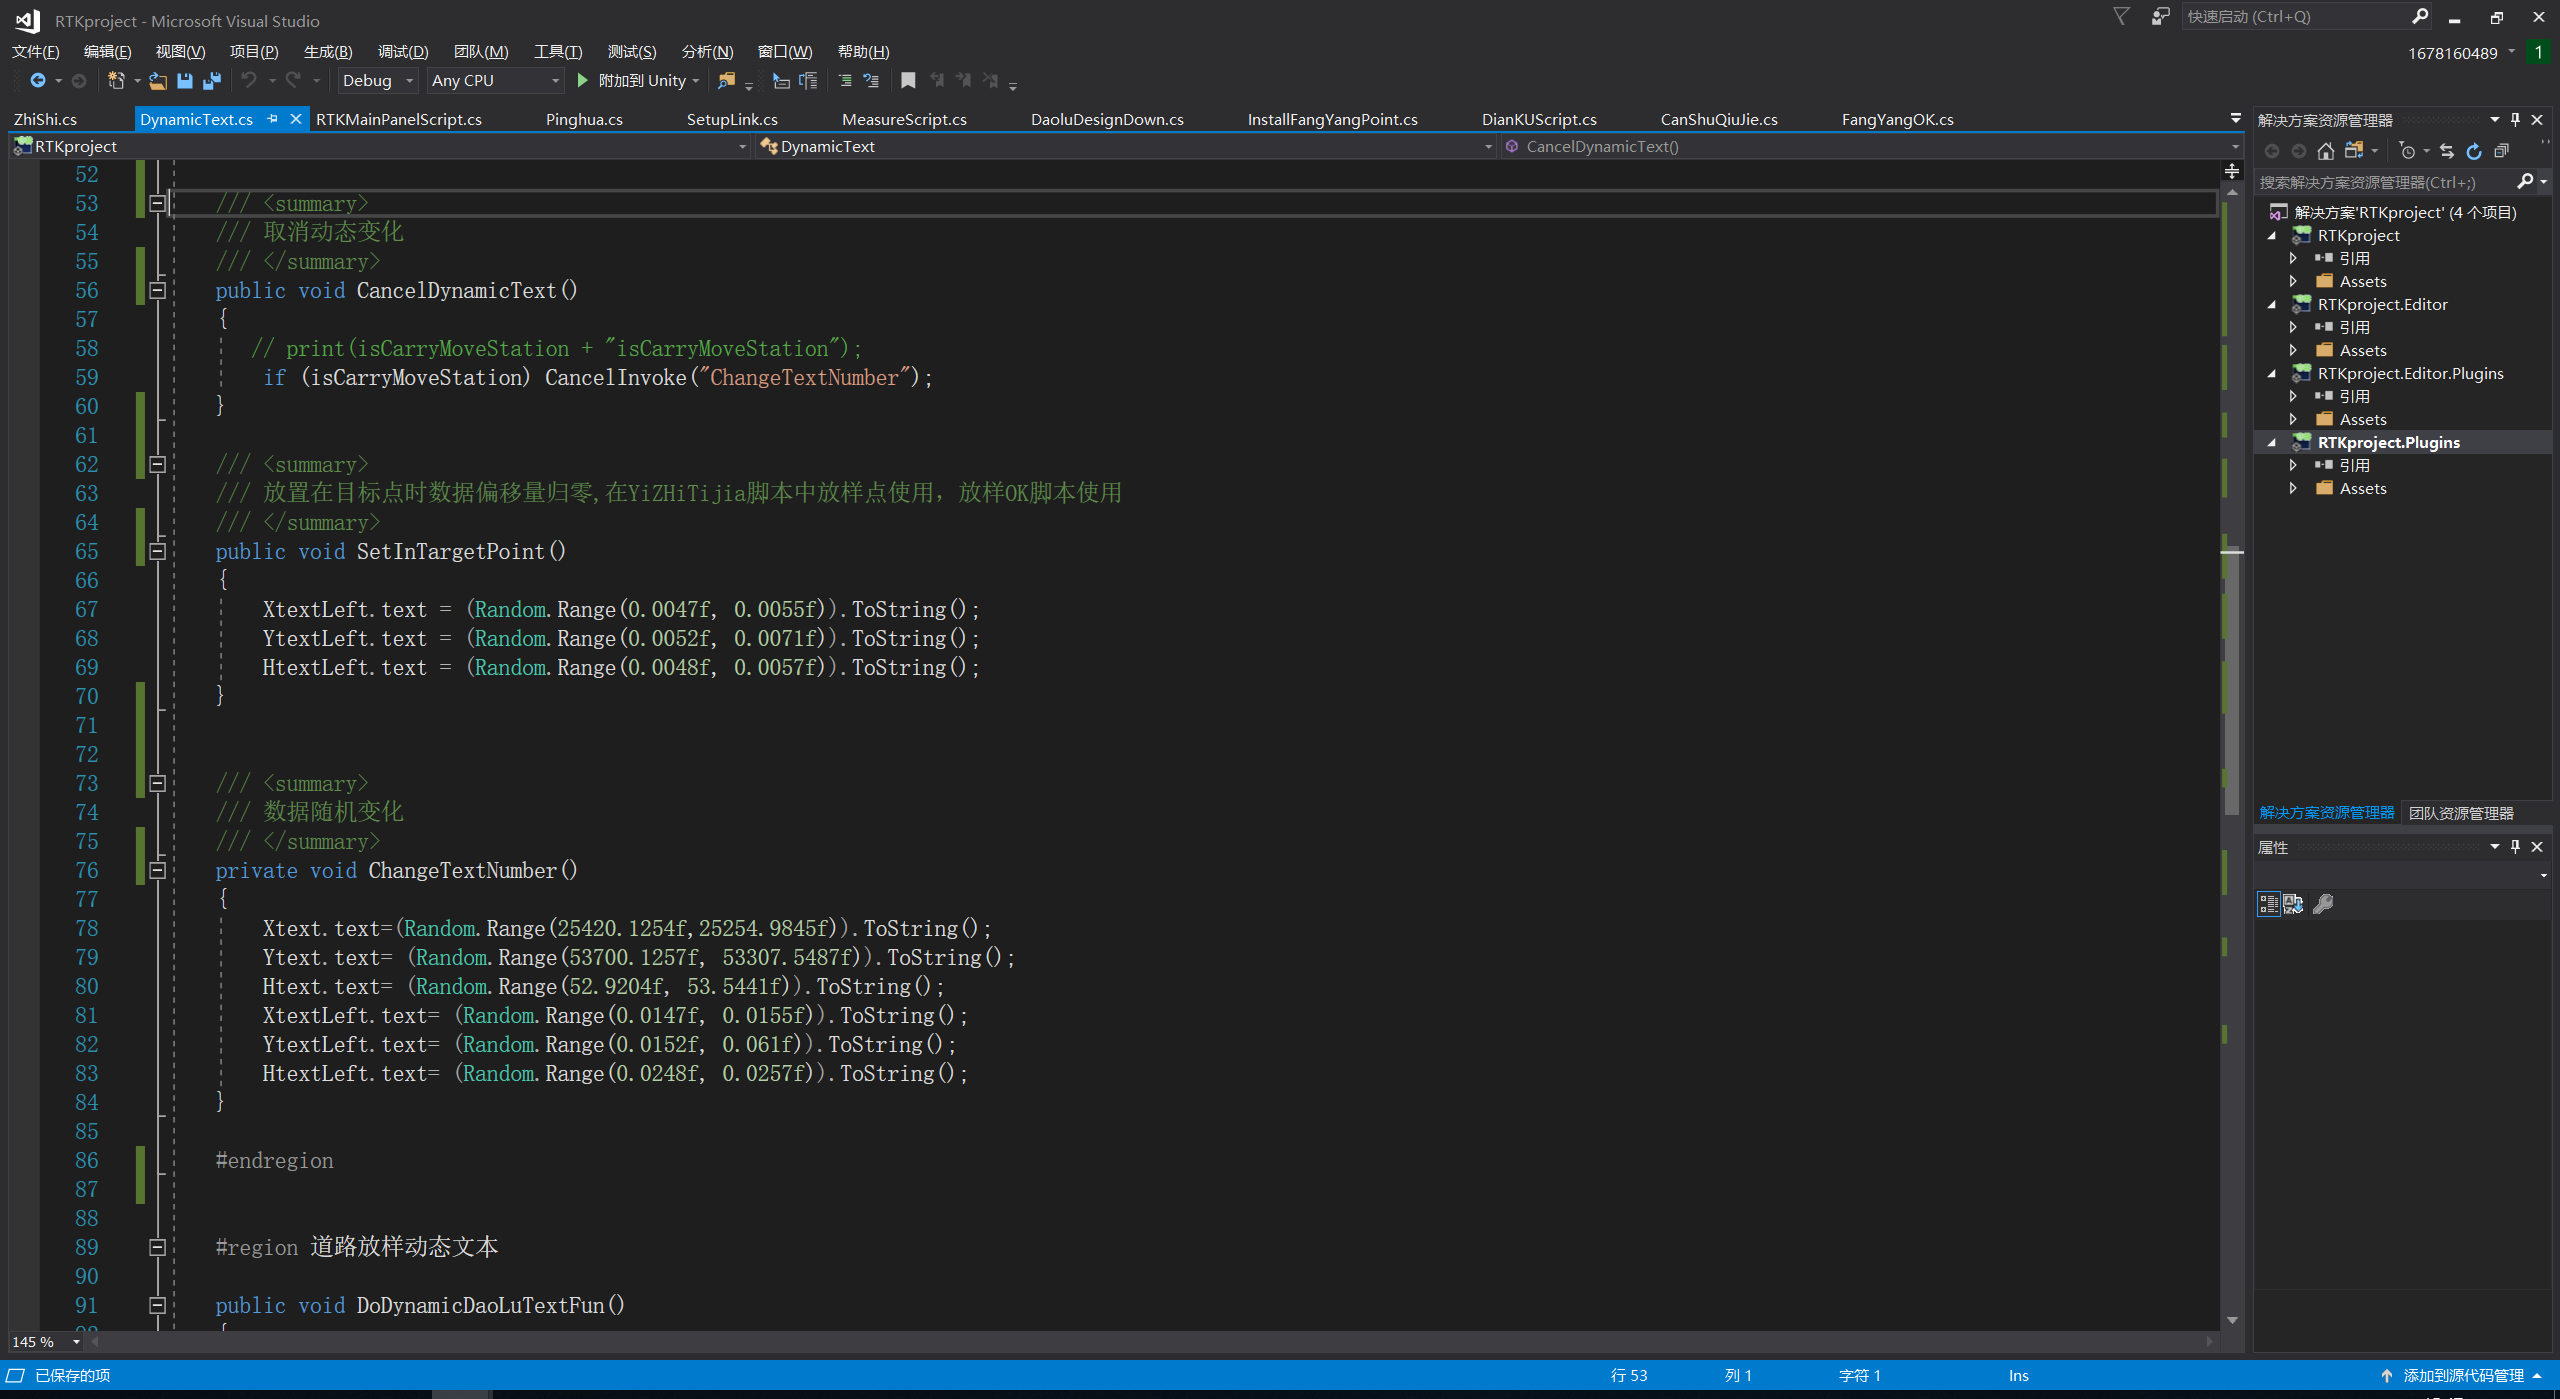2560x1399 pixels.
Task: Switch to 团队资源管理器 panel tab
Action: 2461,814
